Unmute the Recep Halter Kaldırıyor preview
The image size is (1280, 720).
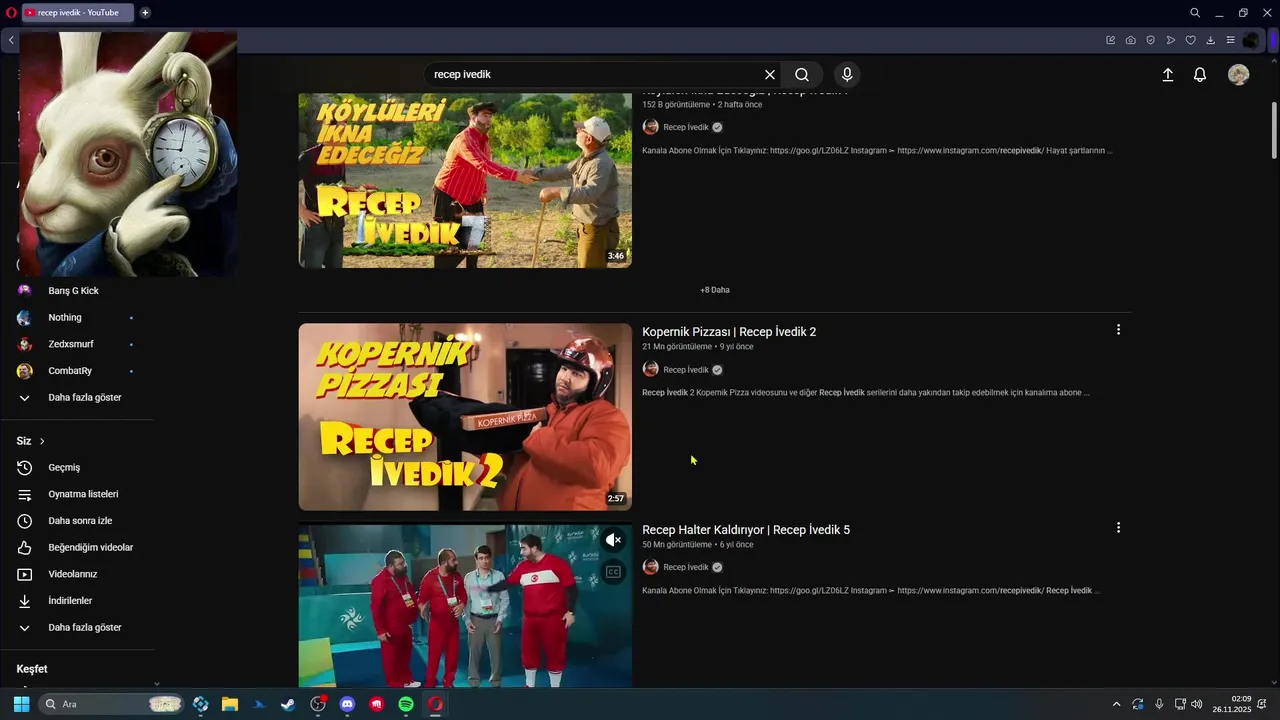pos(613,540)
